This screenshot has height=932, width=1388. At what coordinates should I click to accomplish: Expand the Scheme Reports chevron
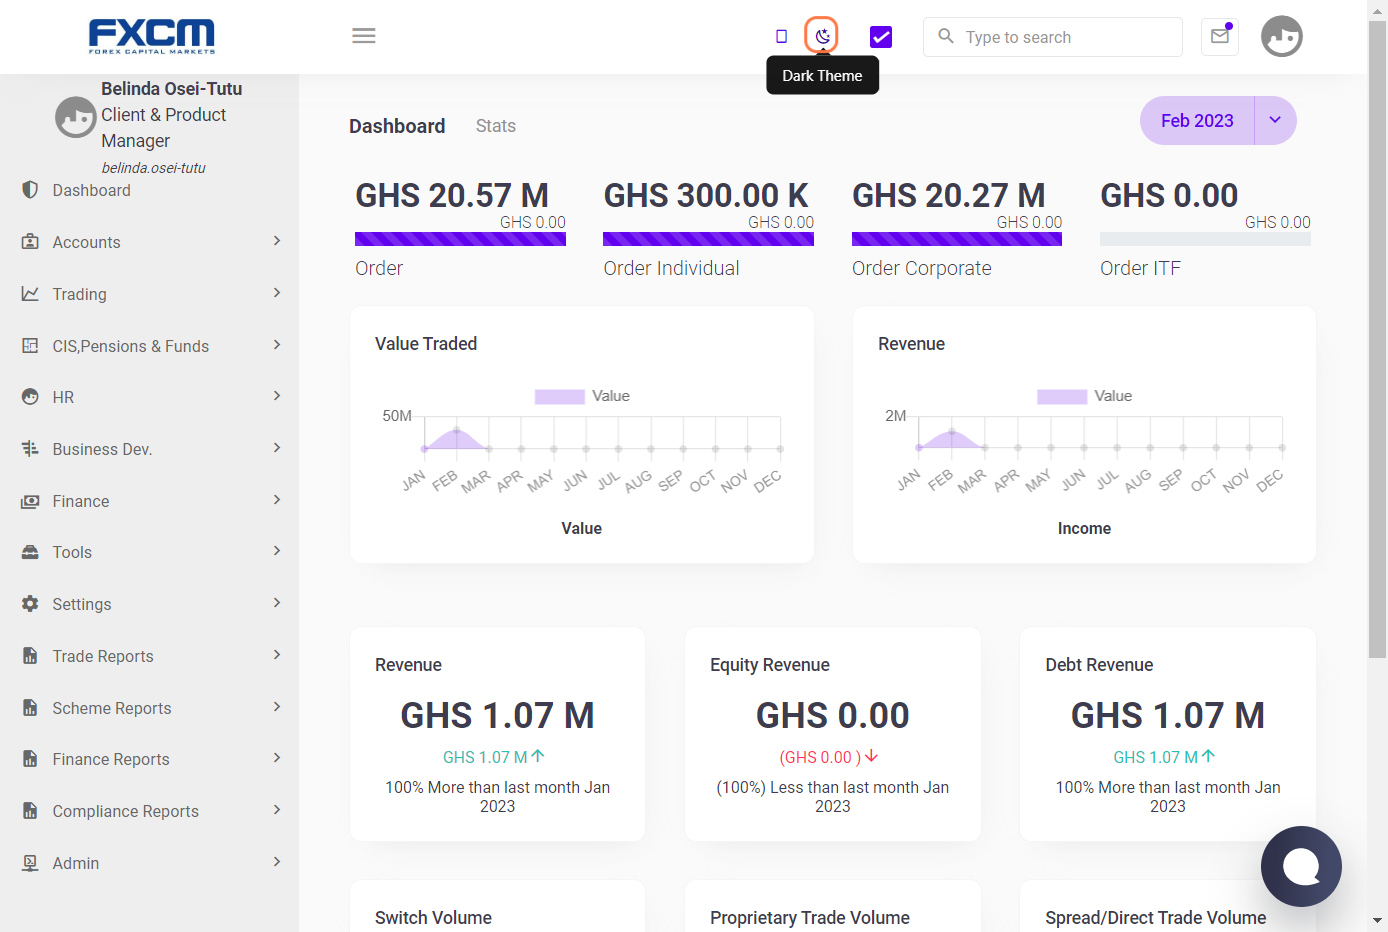[277, 707]
